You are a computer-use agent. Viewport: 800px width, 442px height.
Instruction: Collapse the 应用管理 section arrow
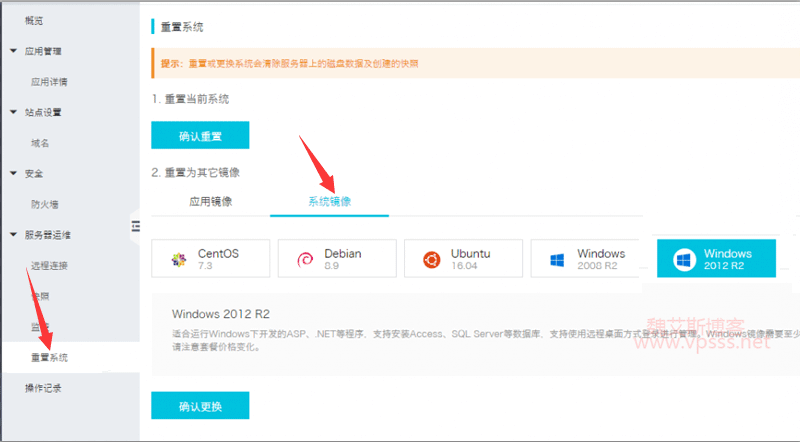(13, 51)
